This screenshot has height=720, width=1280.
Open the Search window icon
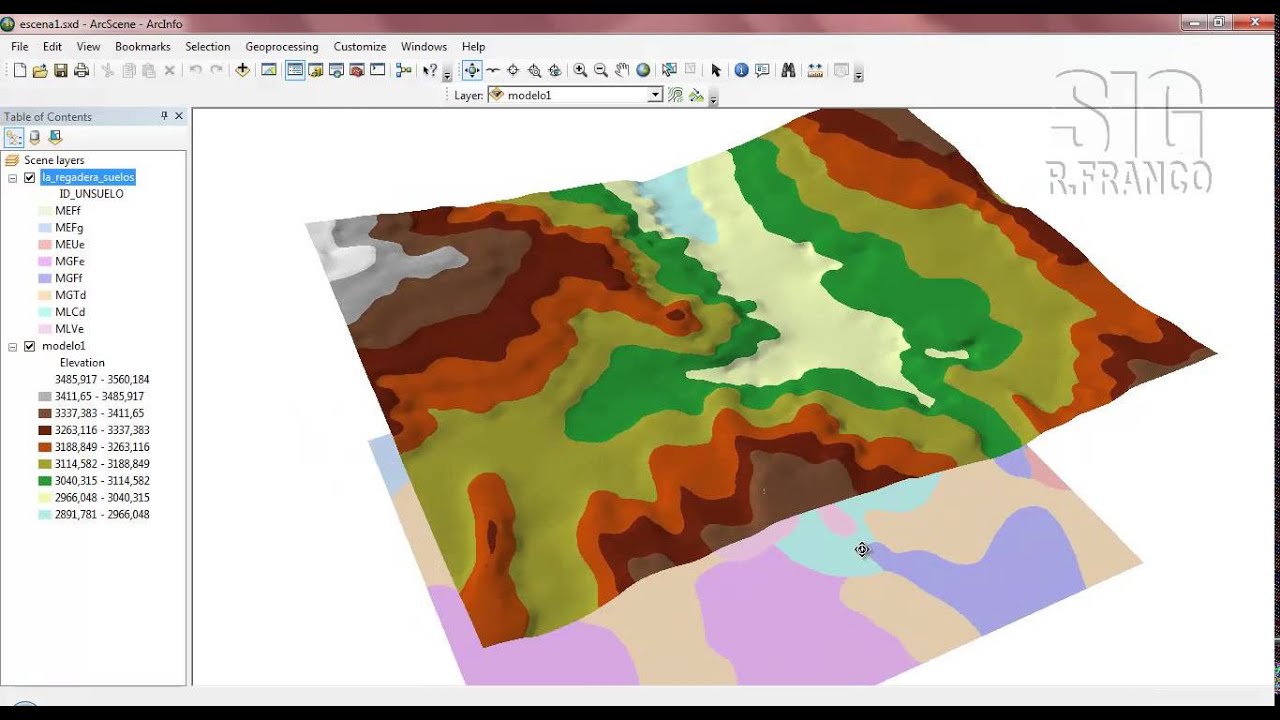pos(336,70)
